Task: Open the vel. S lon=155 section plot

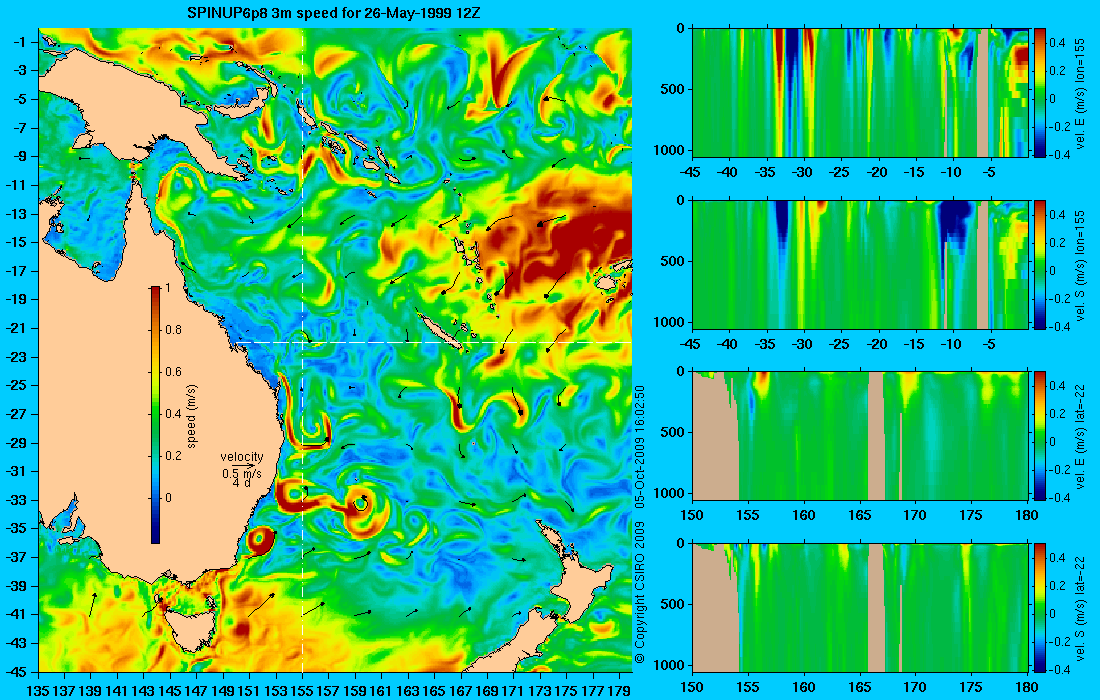Action: point(860,264)
